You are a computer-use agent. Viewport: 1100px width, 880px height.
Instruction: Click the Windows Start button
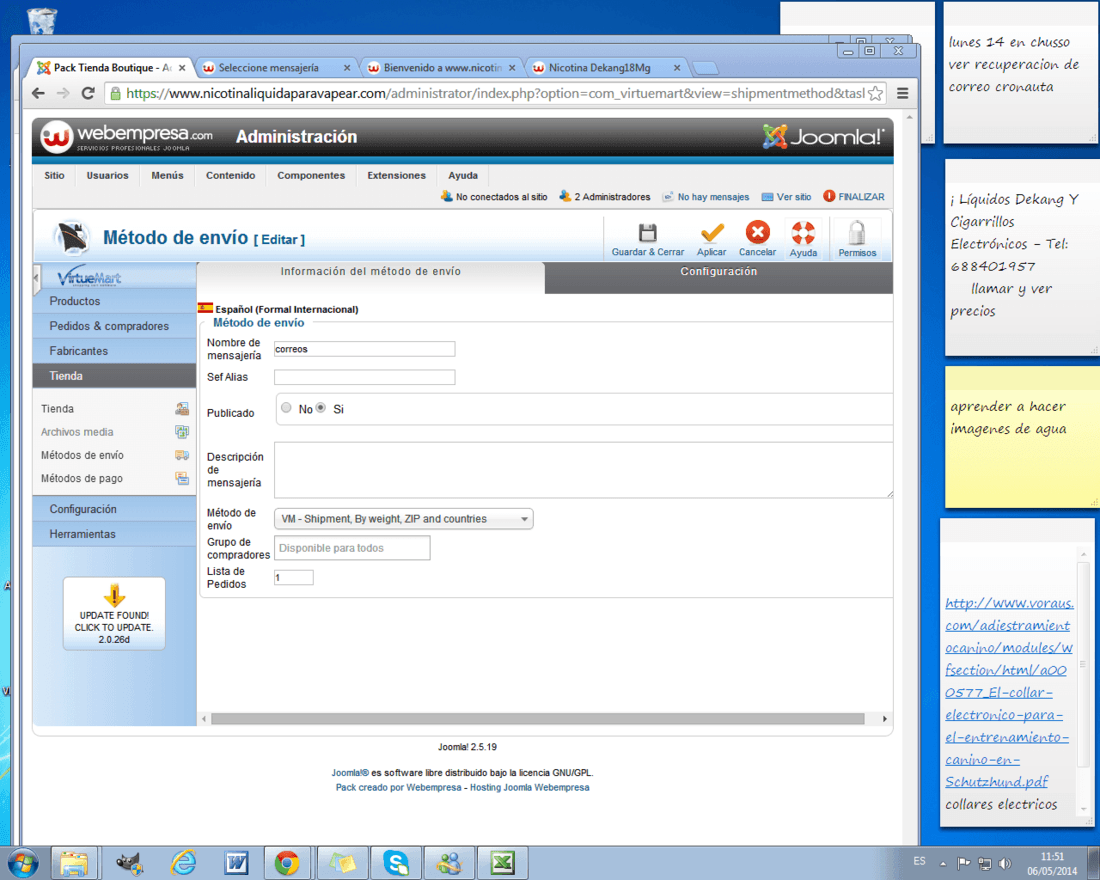click(x=21, y=862)
